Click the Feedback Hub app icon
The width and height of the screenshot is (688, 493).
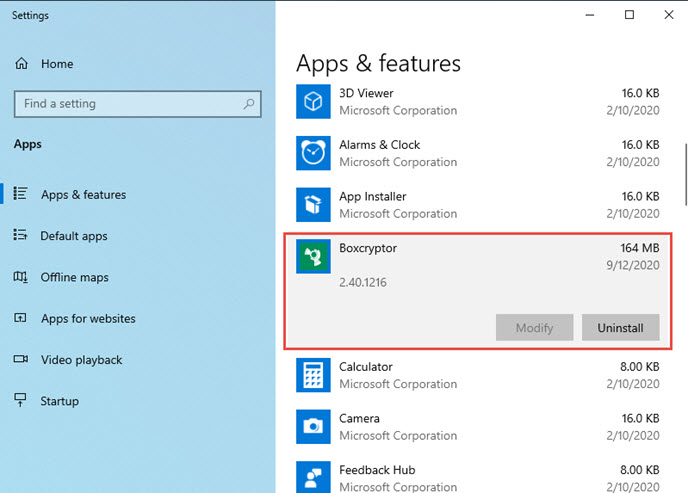[313, 477]
